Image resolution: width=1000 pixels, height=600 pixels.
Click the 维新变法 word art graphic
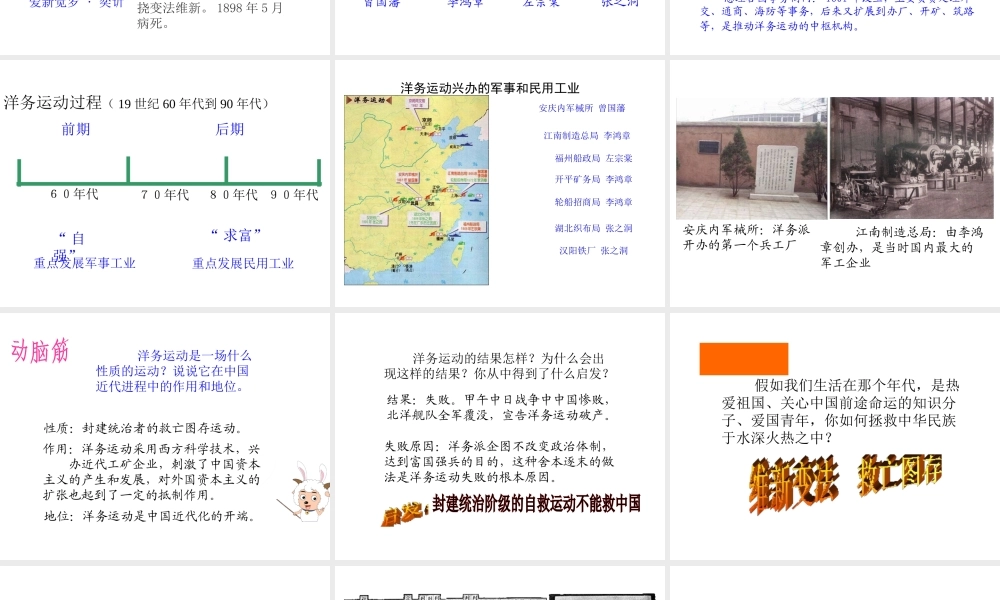click(796, 484)
